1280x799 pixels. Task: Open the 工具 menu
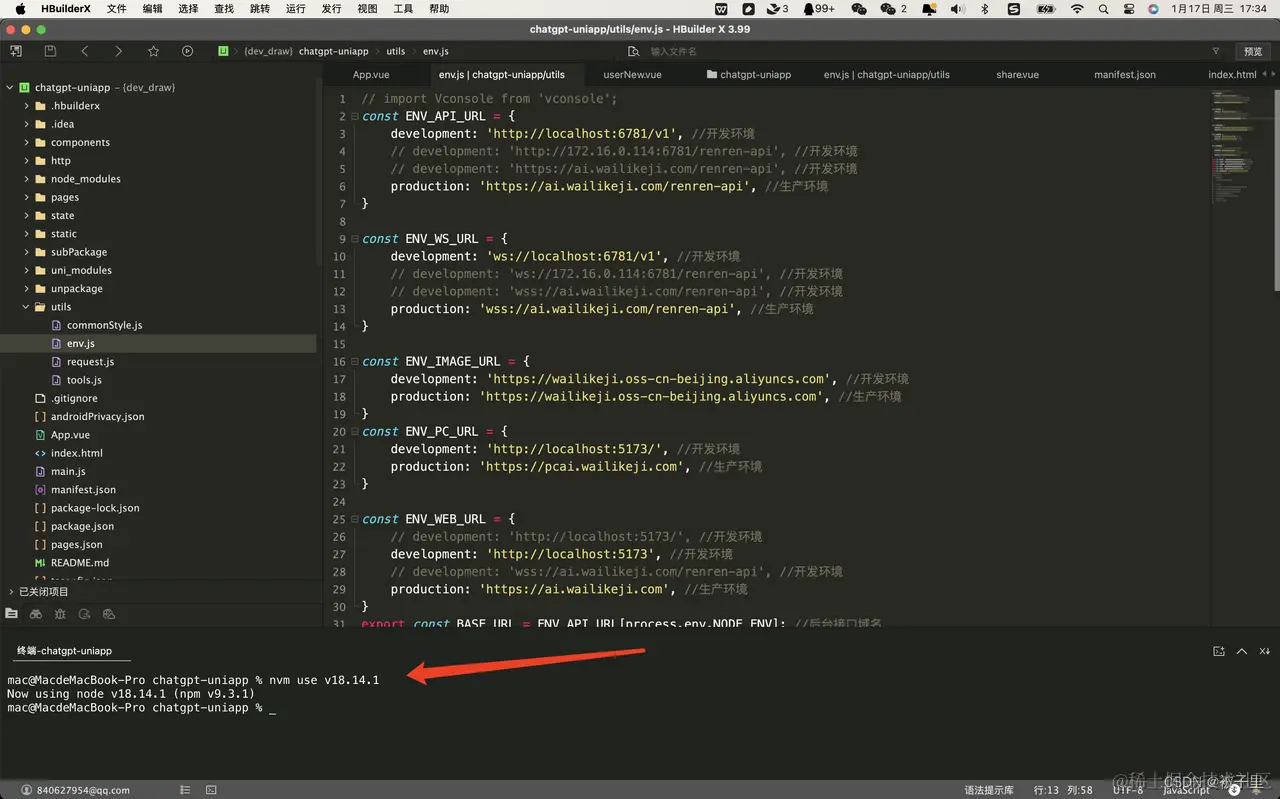coord(403,9)
